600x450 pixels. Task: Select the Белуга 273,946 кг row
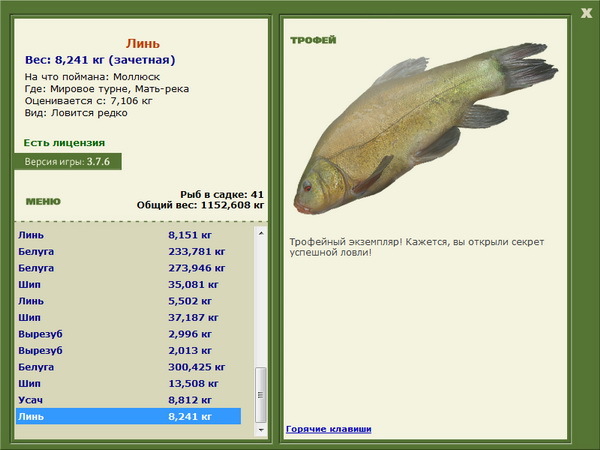point(129,268)
